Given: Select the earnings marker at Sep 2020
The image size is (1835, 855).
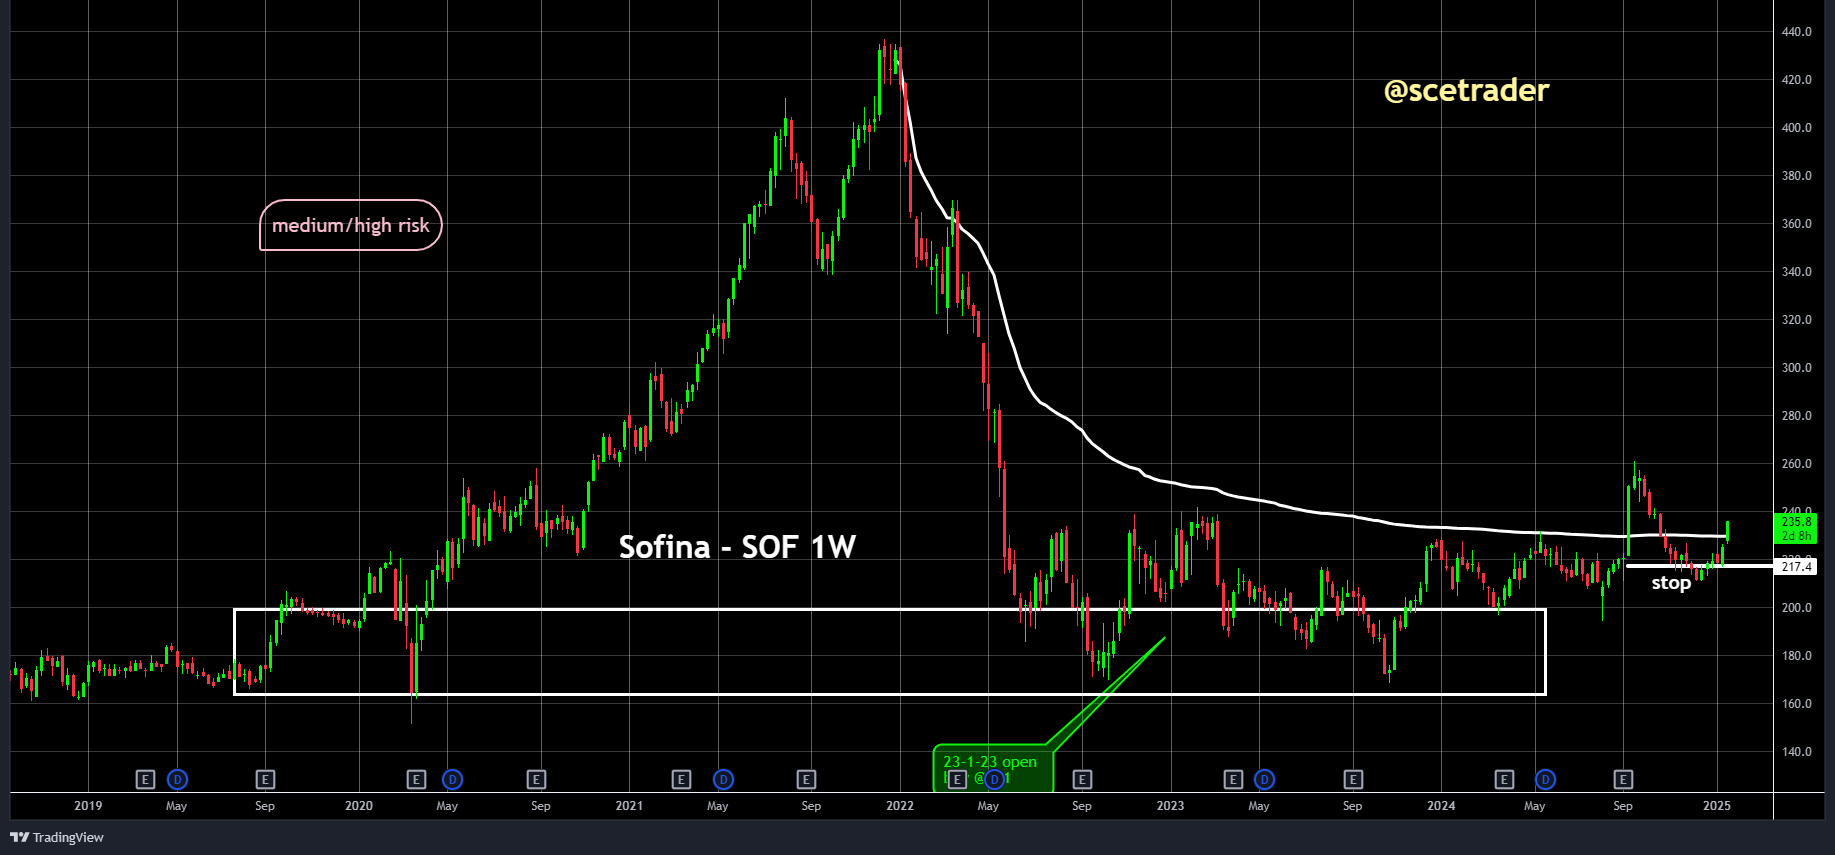Looking at the screenshot, I should (x=536, y=779).
